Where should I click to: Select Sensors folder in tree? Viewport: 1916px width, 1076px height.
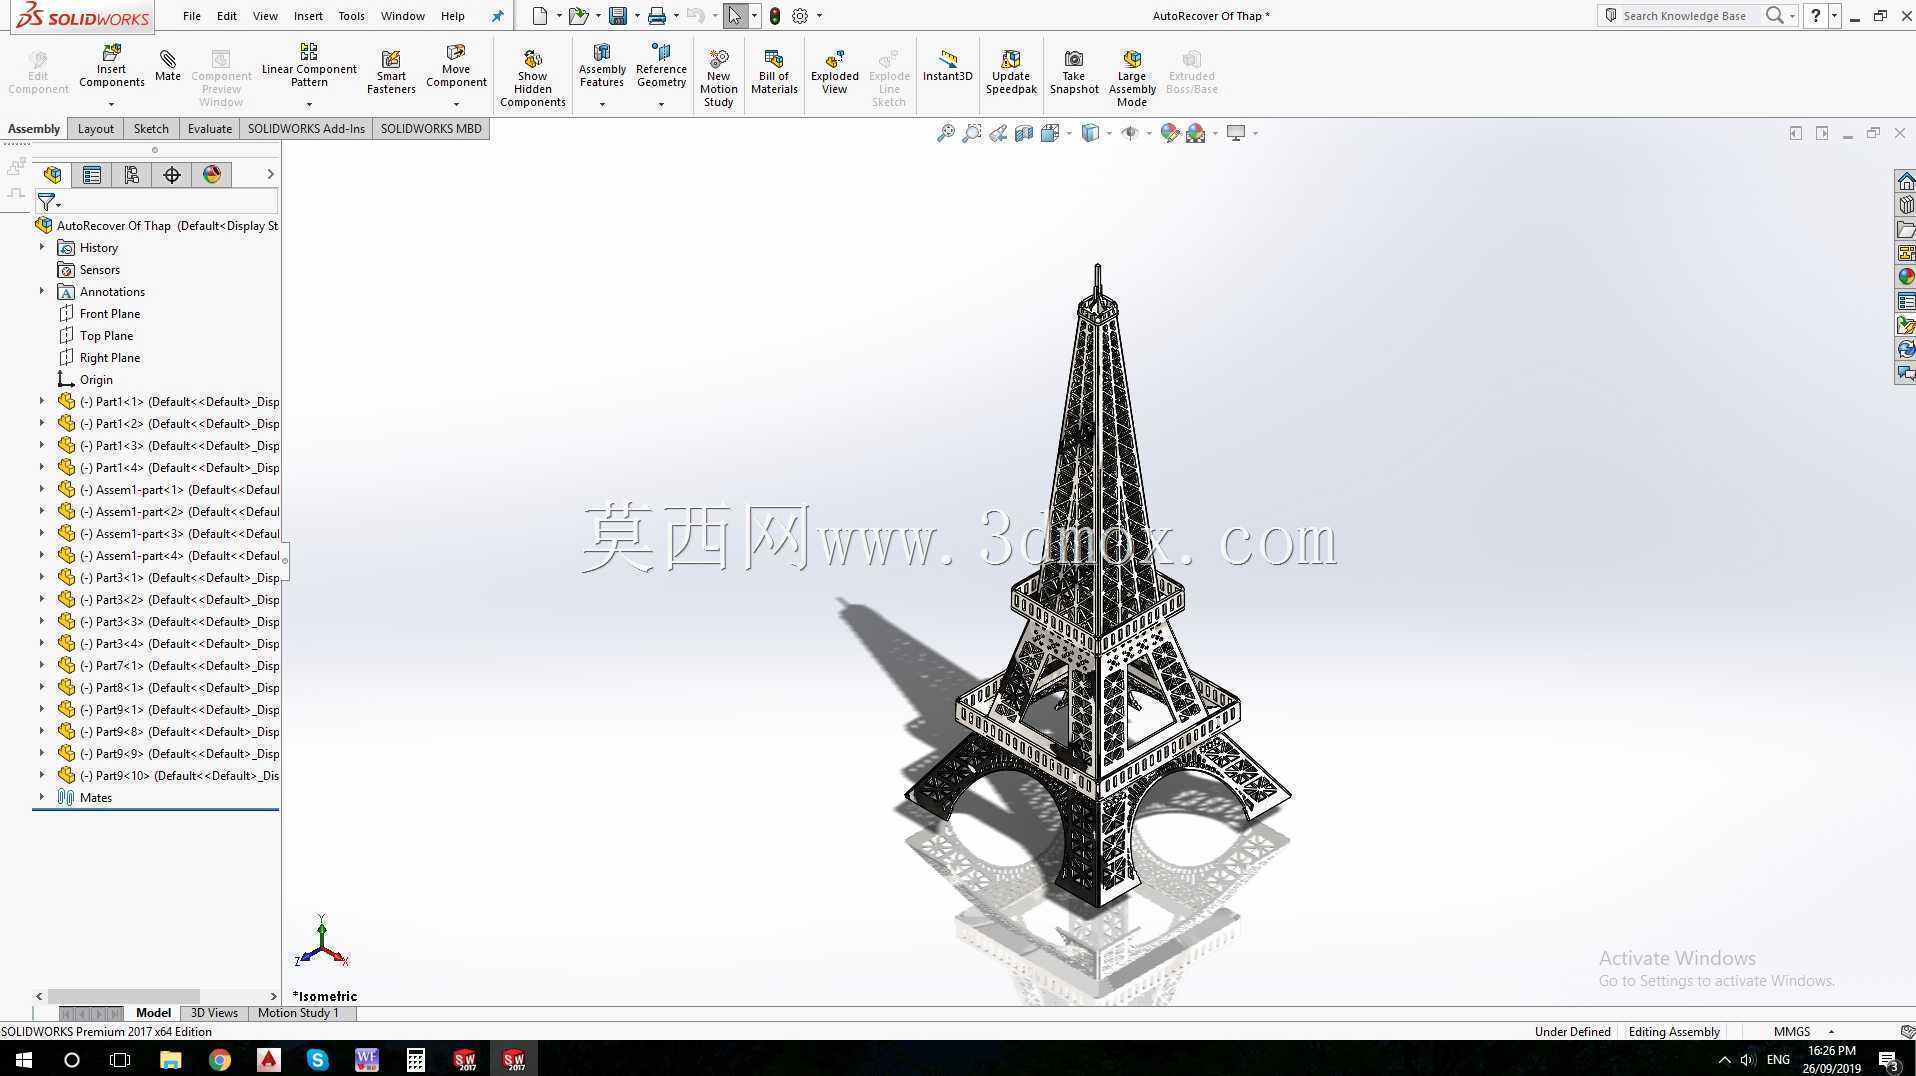click(x=99, y=269)
